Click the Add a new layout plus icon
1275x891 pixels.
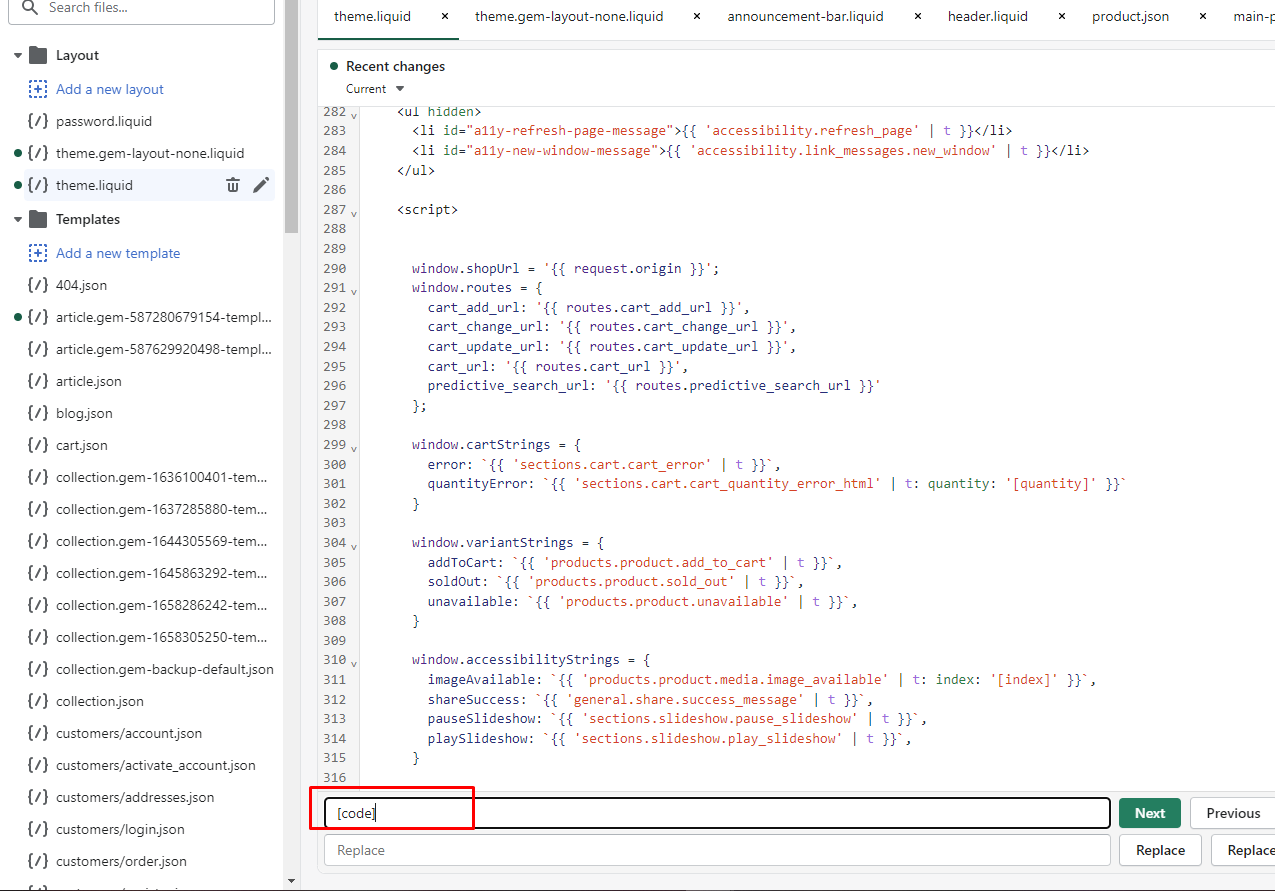[x=38, y=89]
